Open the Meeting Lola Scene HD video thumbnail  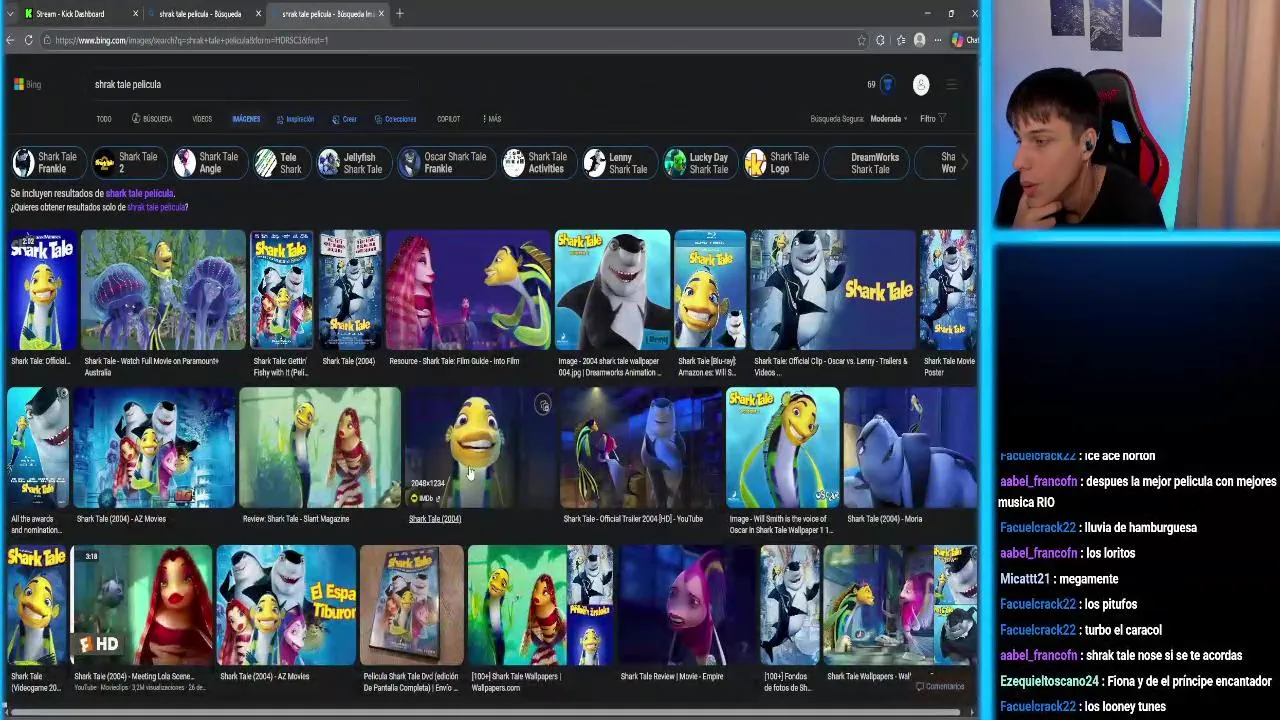point(142,605)
